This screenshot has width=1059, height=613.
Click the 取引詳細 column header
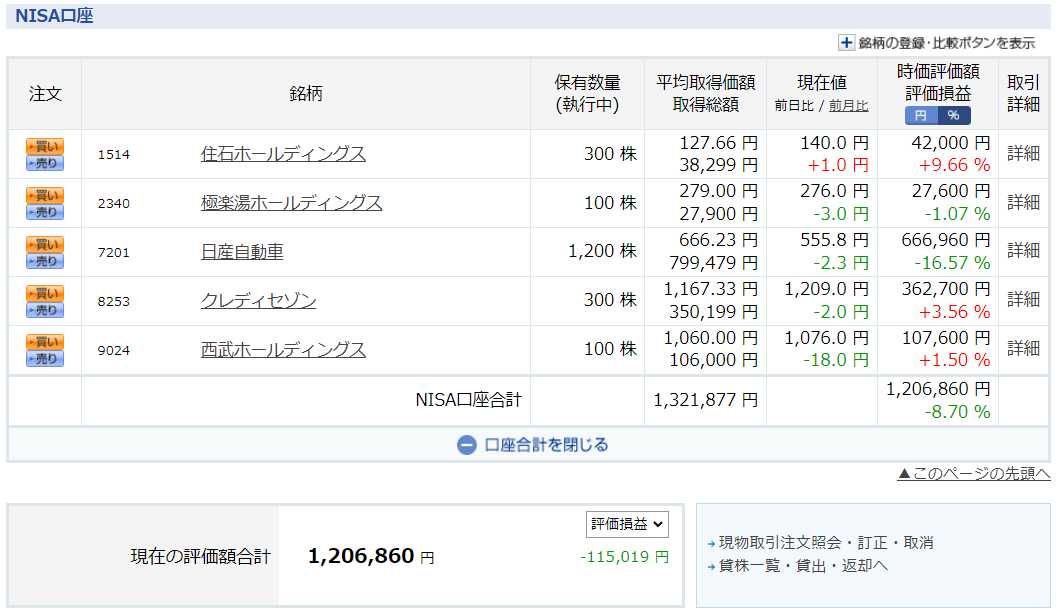[1023, 93]
